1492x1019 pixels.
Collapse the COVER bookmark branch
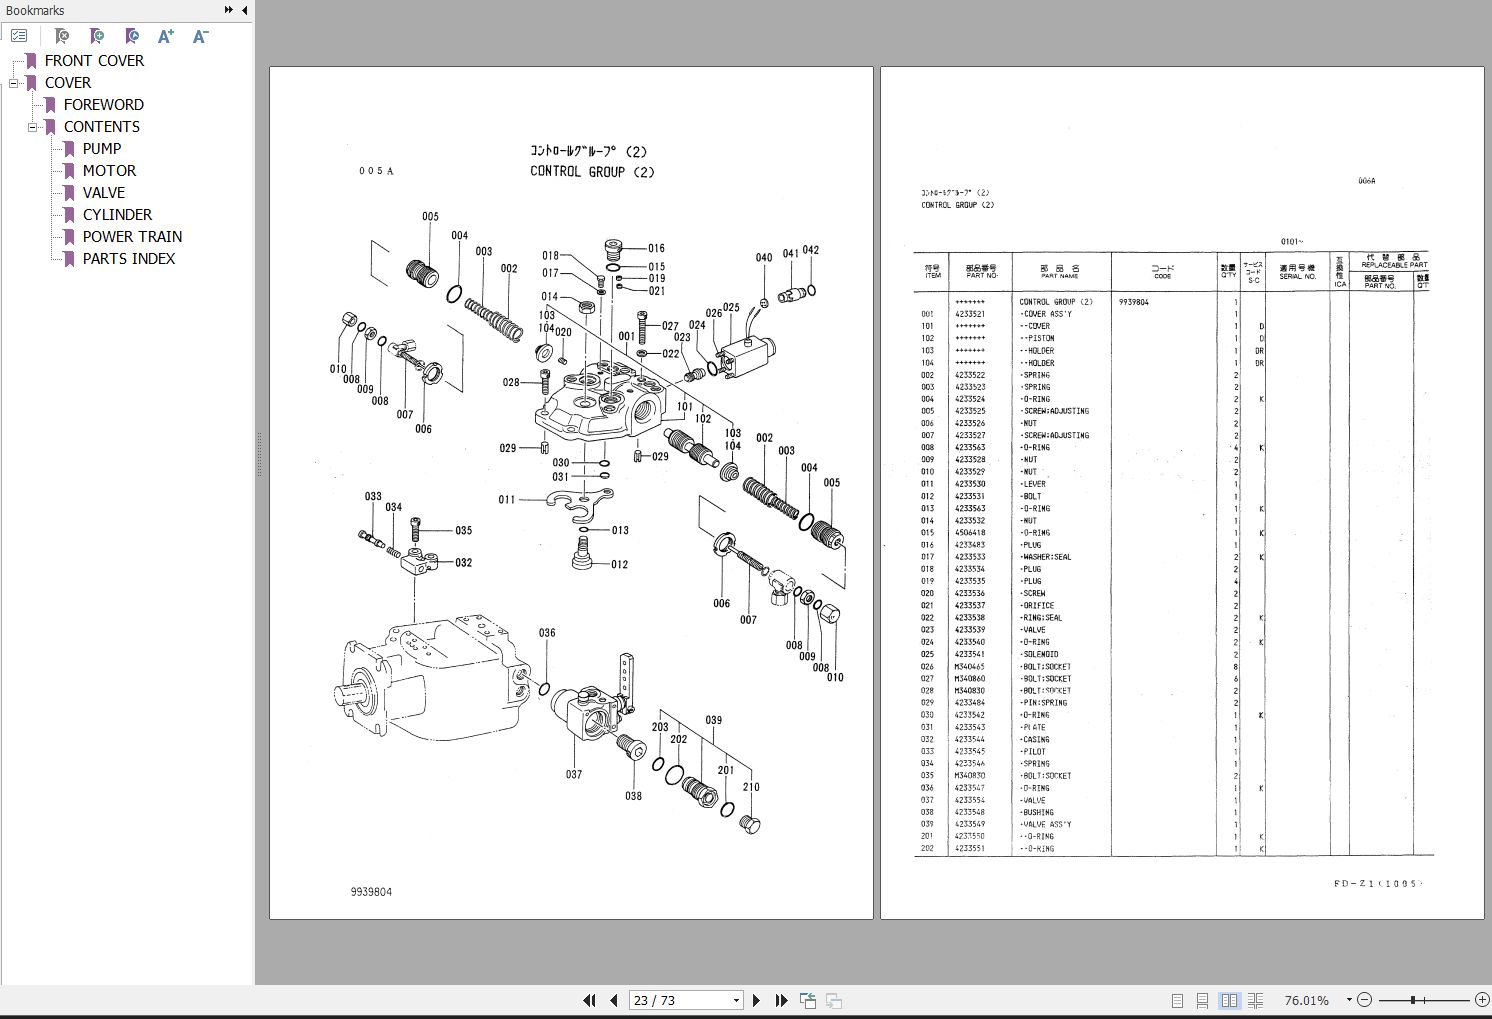point(13,82)
